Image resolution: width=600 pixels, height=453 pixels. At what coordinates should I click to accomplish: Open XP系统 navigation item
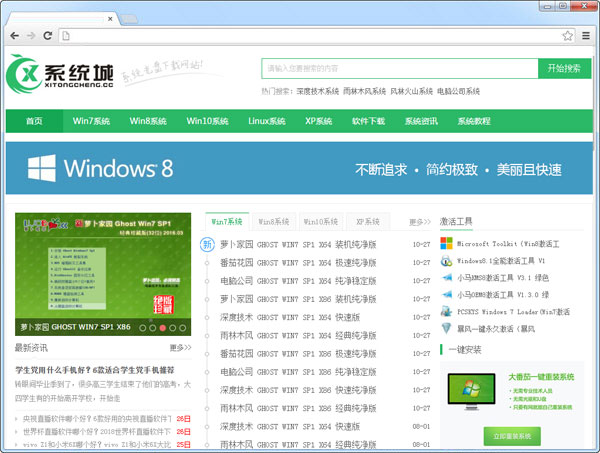tap(318, 121)
